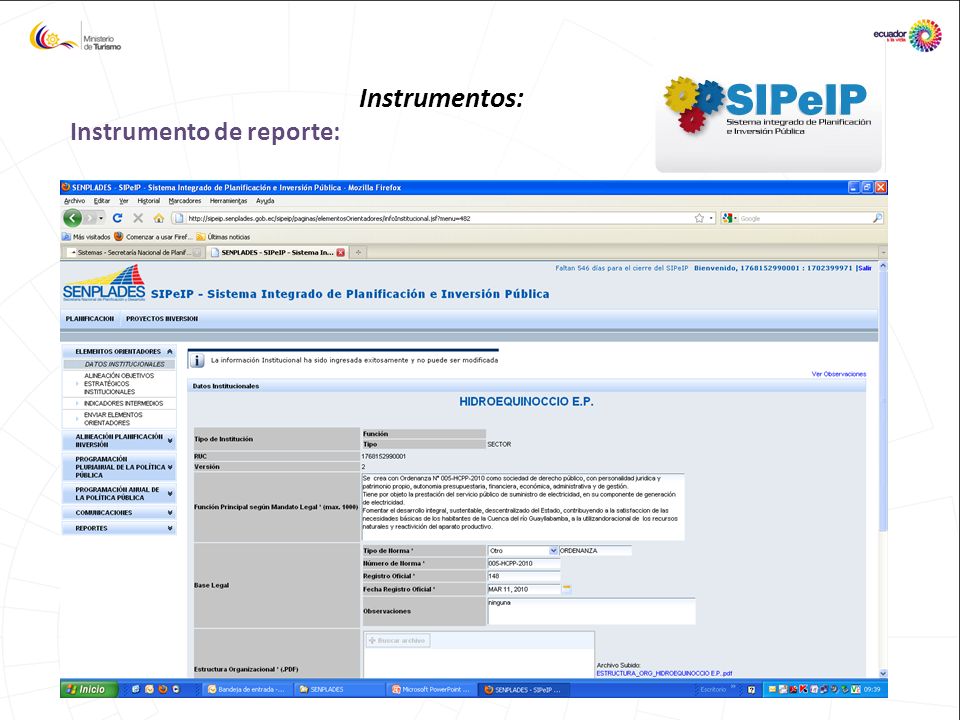Click the Buscar archivo button
The height and width of the screenshot is (720, 960).
click(398, 640)
